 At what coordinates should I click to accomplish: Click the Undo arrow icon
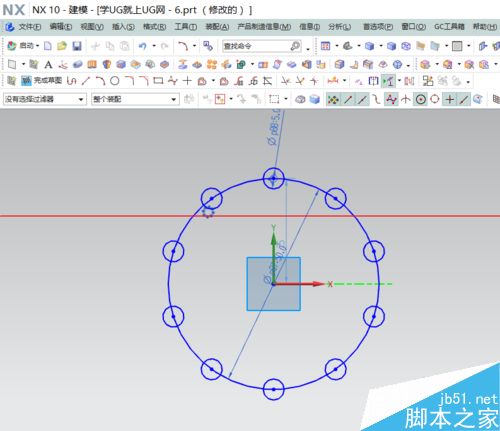pyautogui.click(x=143, y=46)
